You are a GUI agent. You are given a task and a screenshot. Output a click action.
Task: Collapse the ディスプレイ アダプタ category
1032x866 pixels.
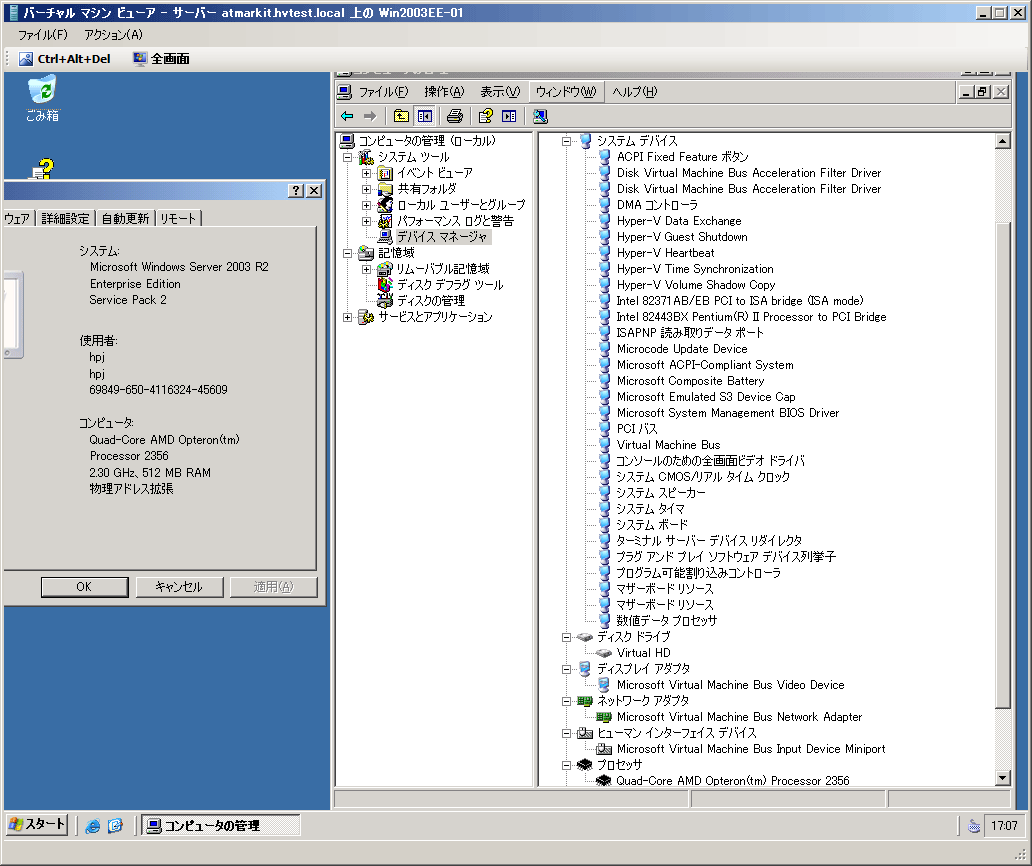[566, 669]
